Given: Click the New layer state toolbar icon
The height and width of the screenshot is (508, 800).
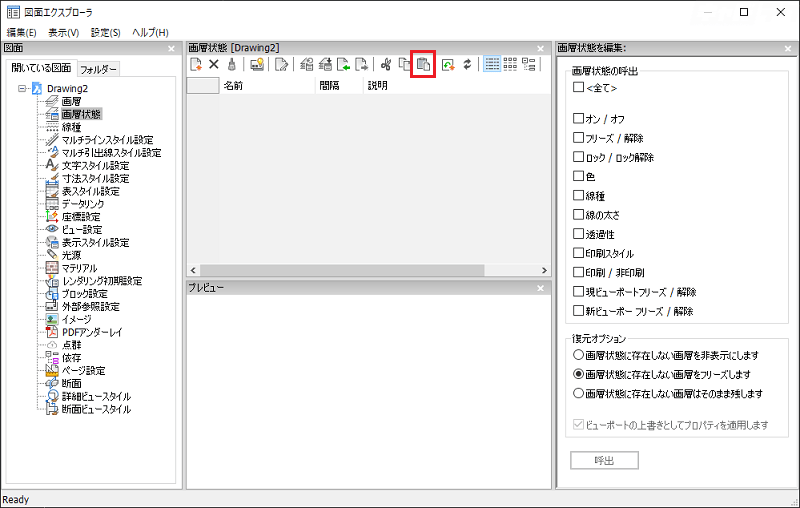Looking at the screenshot, I should [x=196, y=64].
